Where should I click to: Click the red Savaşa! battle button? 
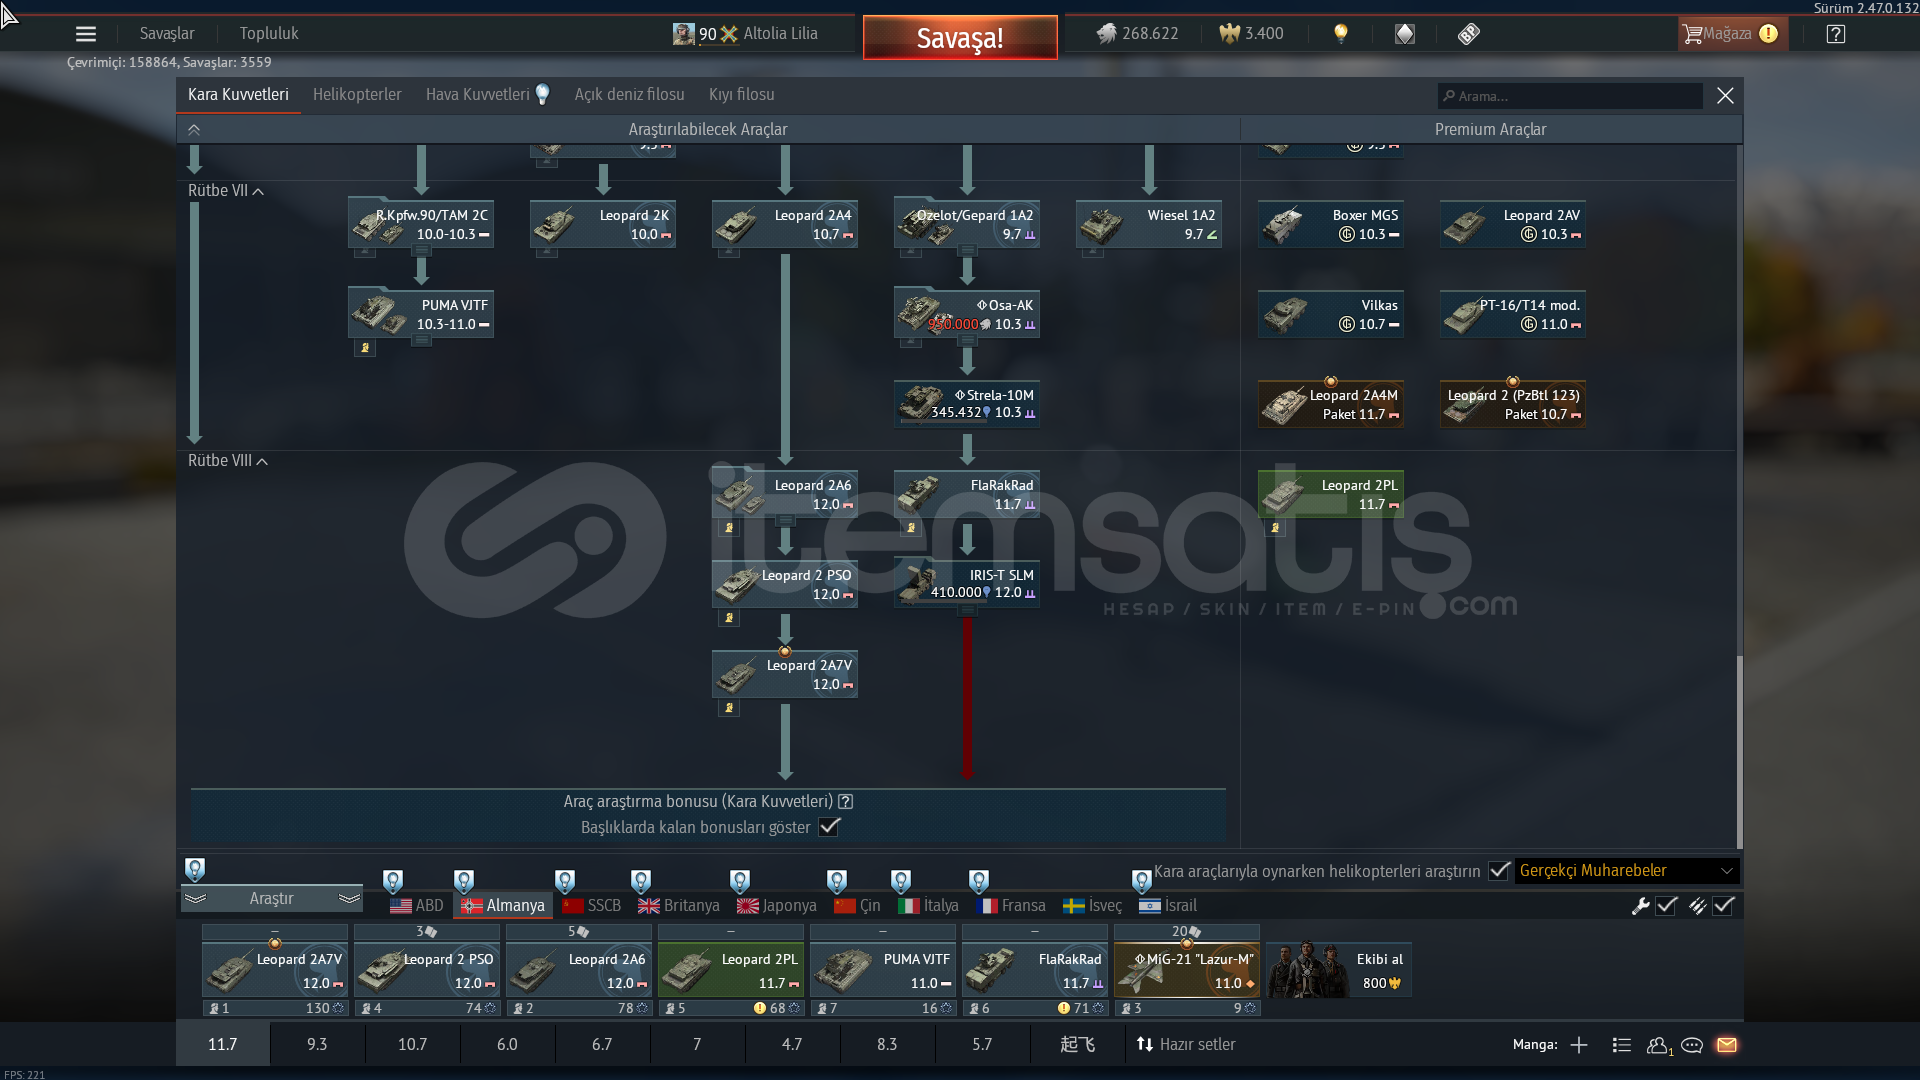(960, 38)
